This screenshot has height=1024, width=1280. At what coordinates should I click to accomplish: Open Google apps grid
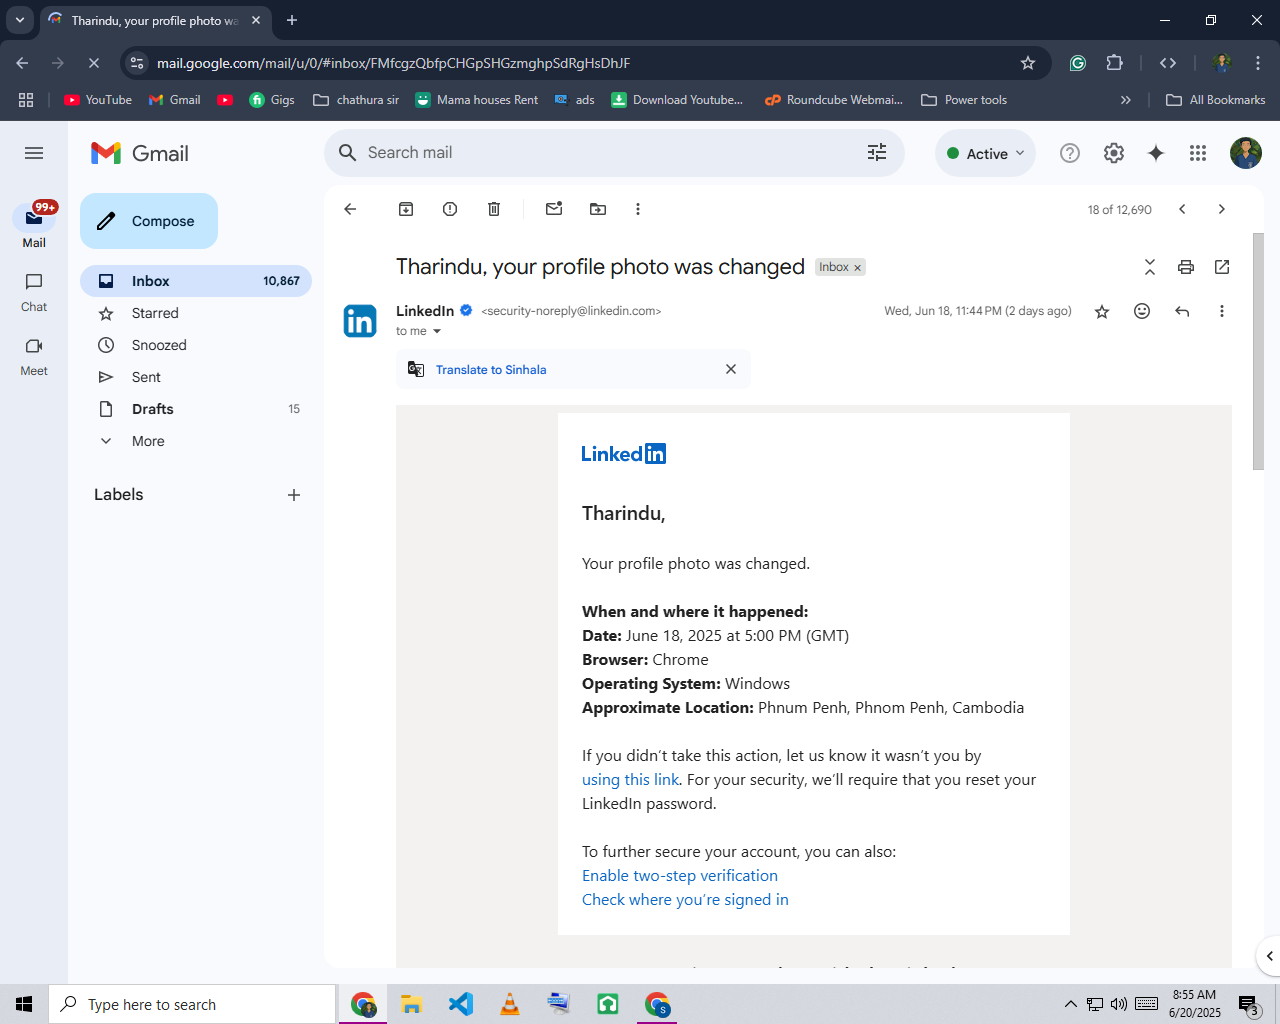(1198, 153)
